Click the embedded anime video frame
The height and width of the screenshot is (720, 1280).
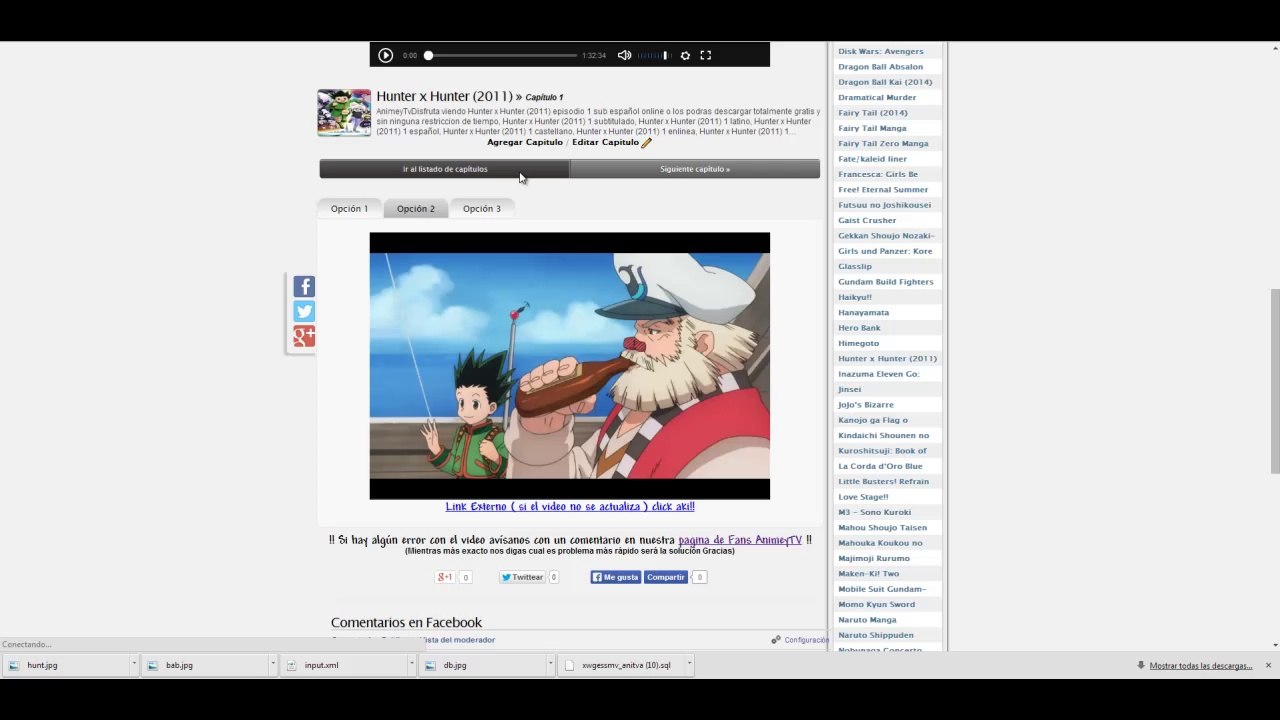coord(570,366)
